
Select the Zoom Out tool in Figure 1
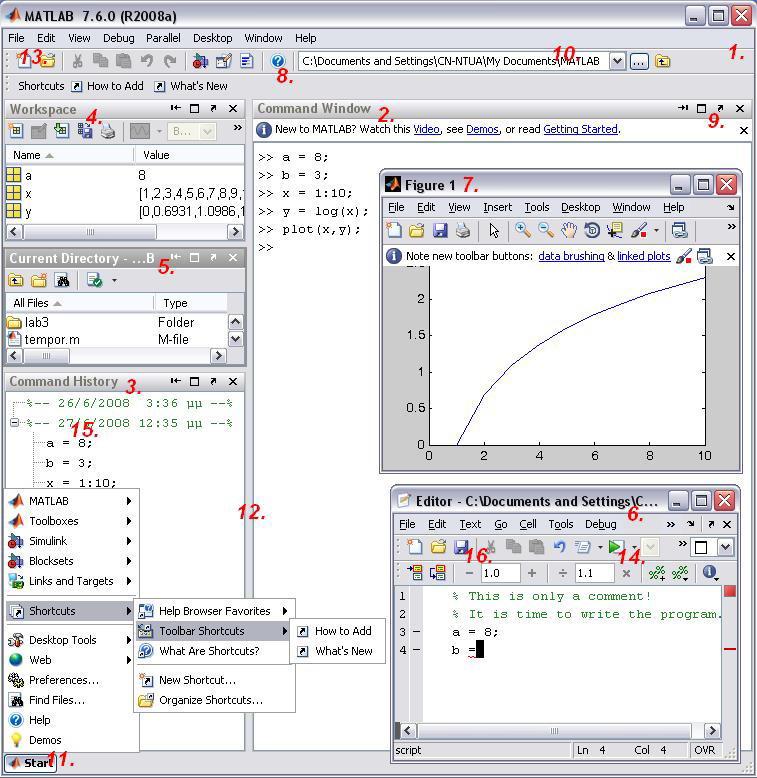546,230
